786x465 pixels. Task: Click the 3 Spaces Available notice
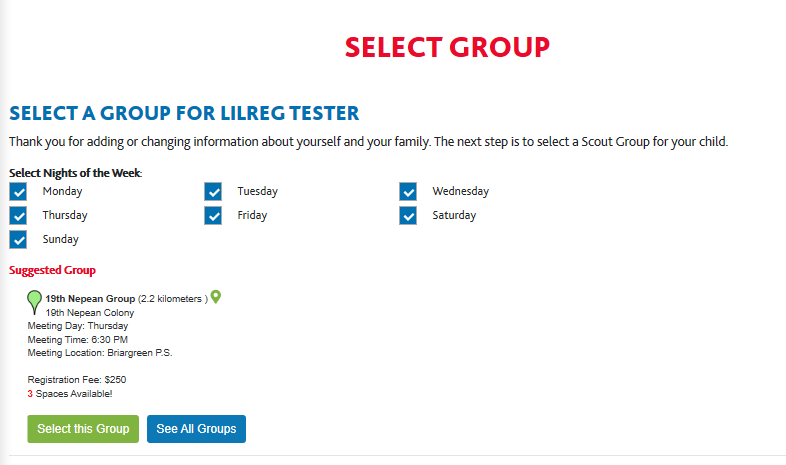click(x=70, y=394)
